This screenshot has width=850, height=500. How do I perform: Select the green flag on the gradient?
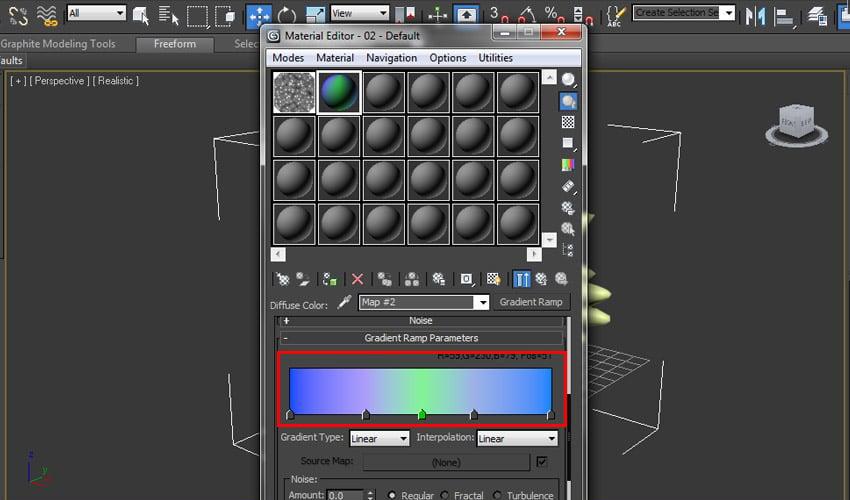click(422, 415)
